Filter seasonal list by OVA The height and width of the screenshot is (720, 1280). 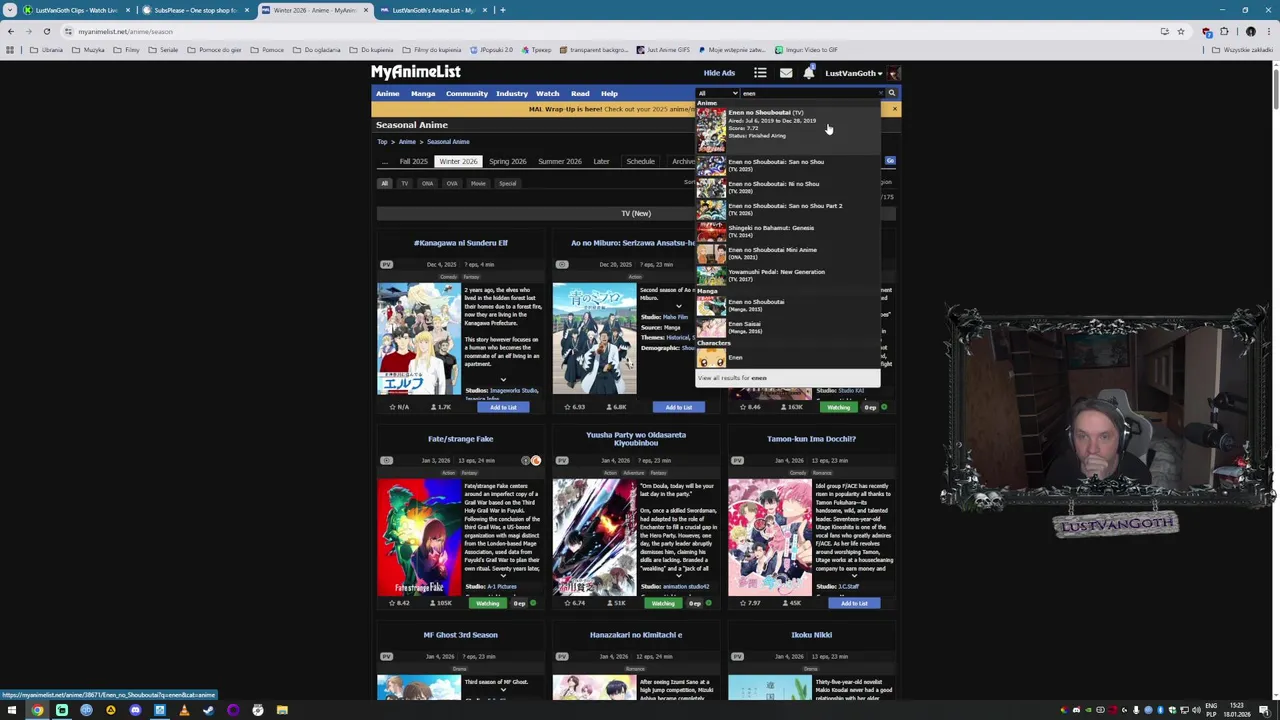452,183
